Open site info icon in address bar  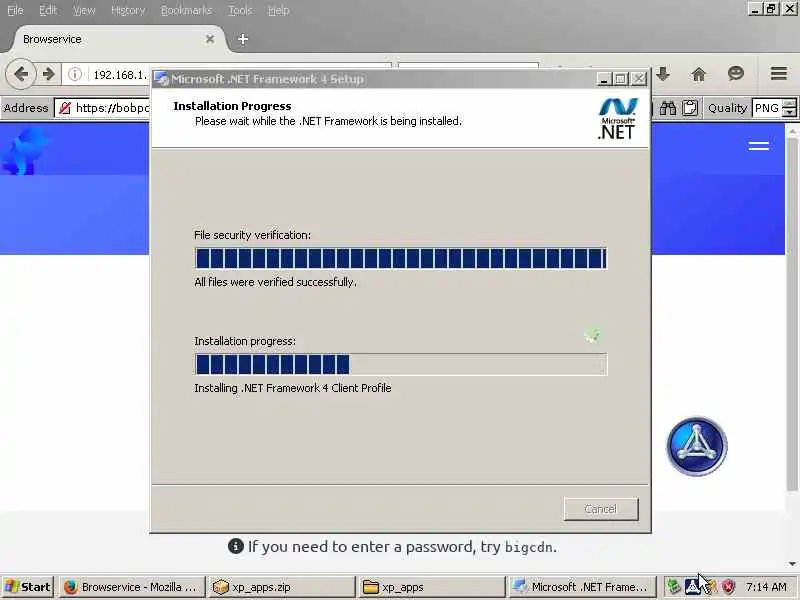click(x=75, y=74)
